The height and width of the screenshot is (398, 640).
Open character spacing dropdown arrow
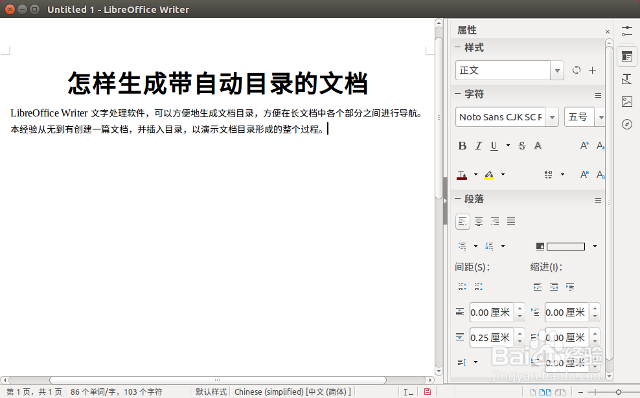562,175
